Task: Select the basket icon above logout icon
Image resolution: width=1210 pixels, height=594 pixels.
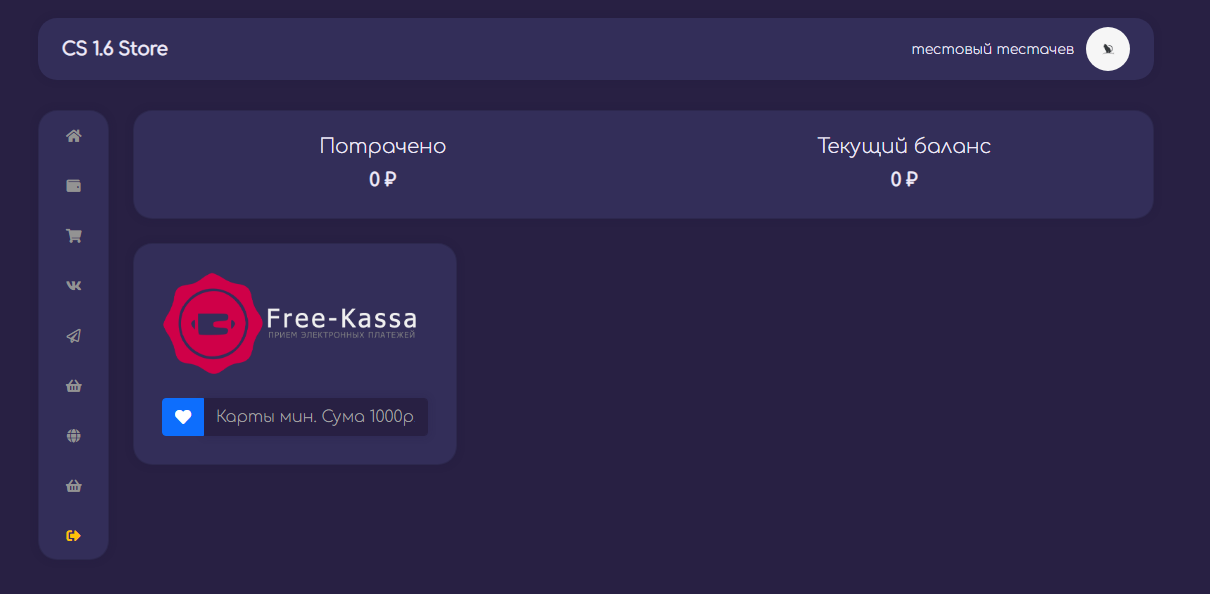Action: pyautogui.click(x=73, y=486)
